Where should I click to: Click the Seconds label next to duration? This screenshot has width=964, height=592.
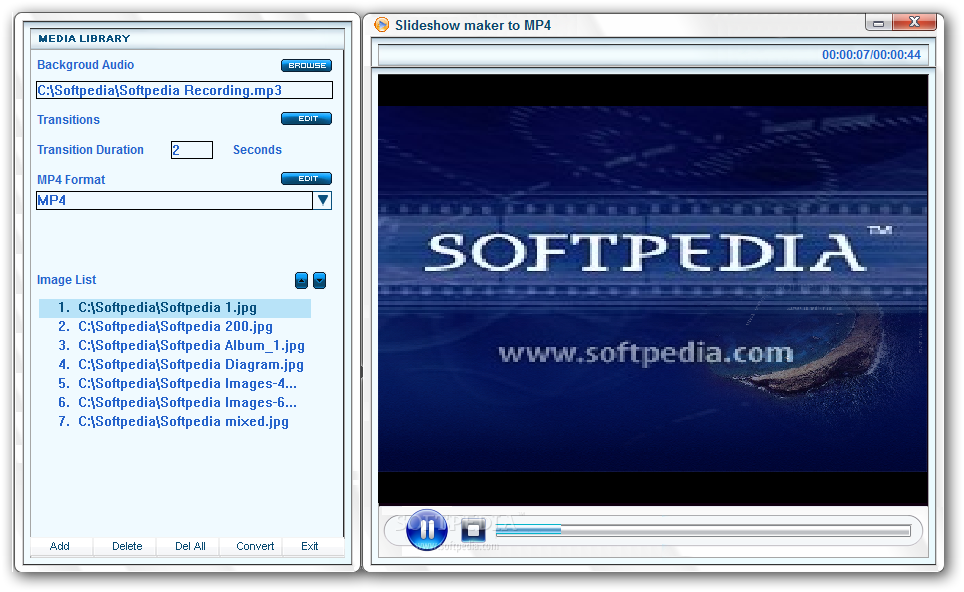click(257, 150)
